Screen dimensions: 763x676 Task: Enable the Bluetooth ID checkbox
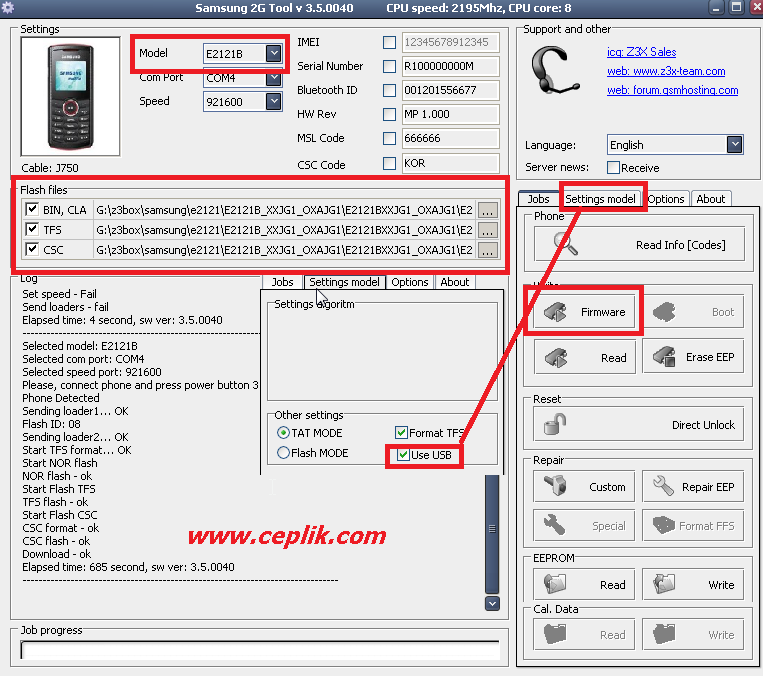[x=389, y=90]
